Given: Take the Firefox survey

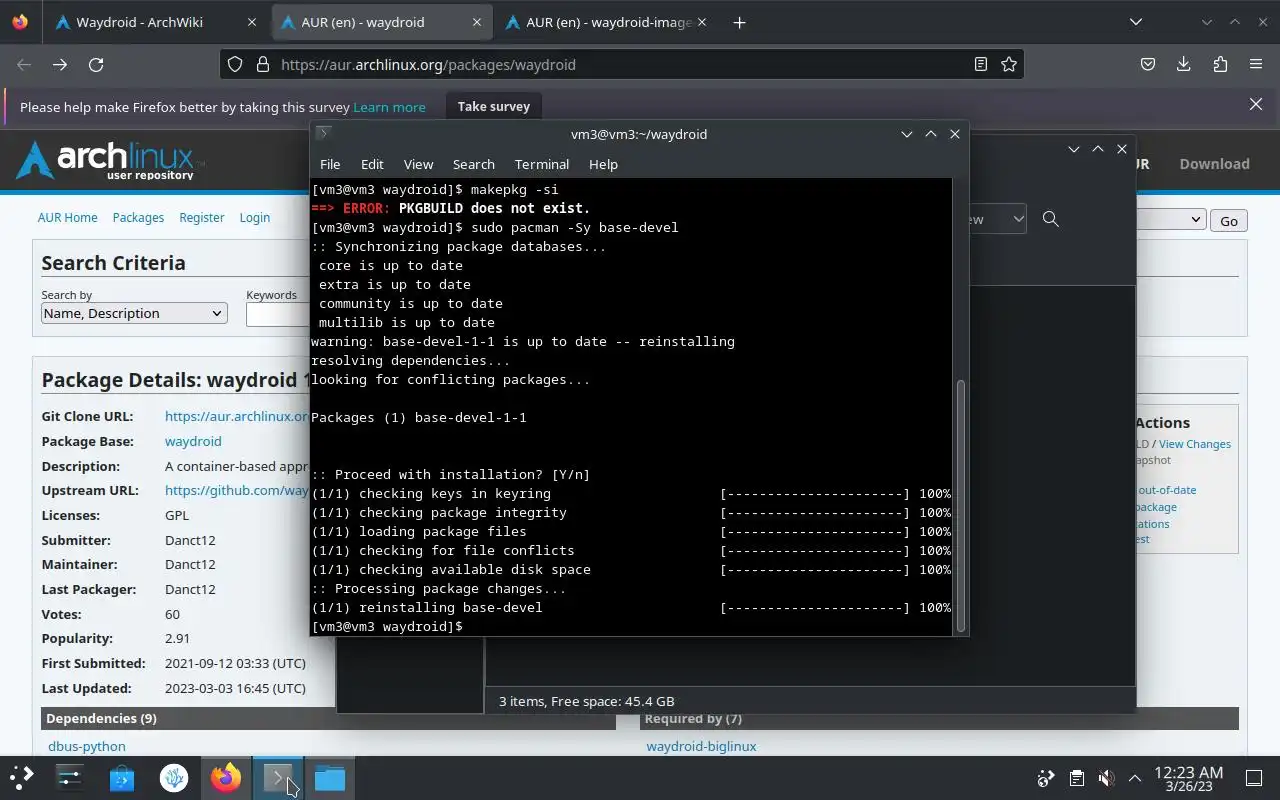Looking at the screenshot, I should (494, 106).
